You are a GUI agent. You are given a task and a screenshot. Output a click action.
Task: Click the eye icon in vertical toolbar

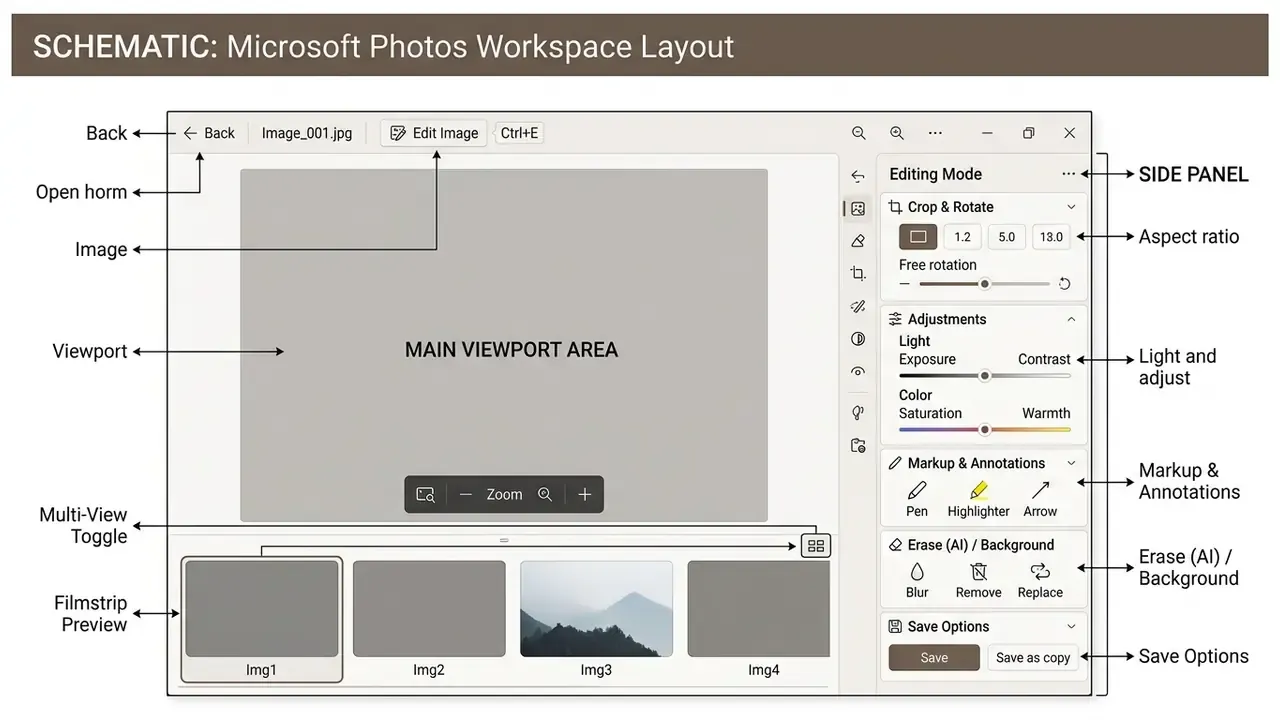(x=857, y=372)
